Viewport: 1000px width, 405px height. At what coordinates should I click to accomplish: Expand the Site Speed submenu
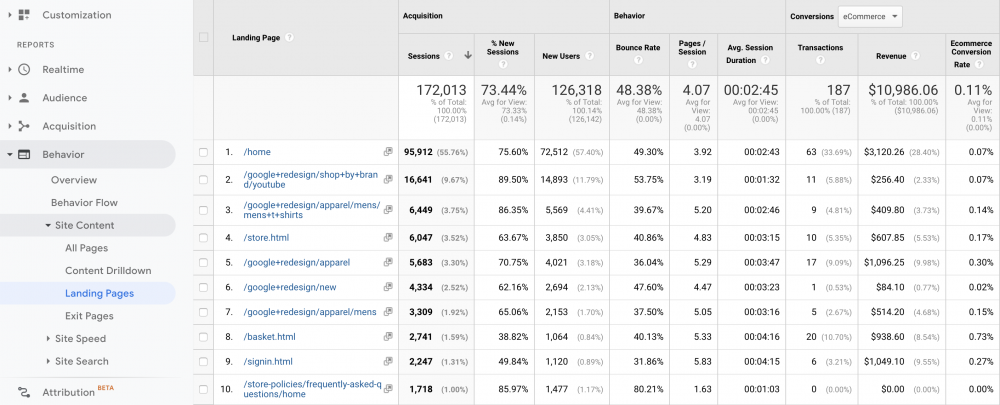pos(81,338)
